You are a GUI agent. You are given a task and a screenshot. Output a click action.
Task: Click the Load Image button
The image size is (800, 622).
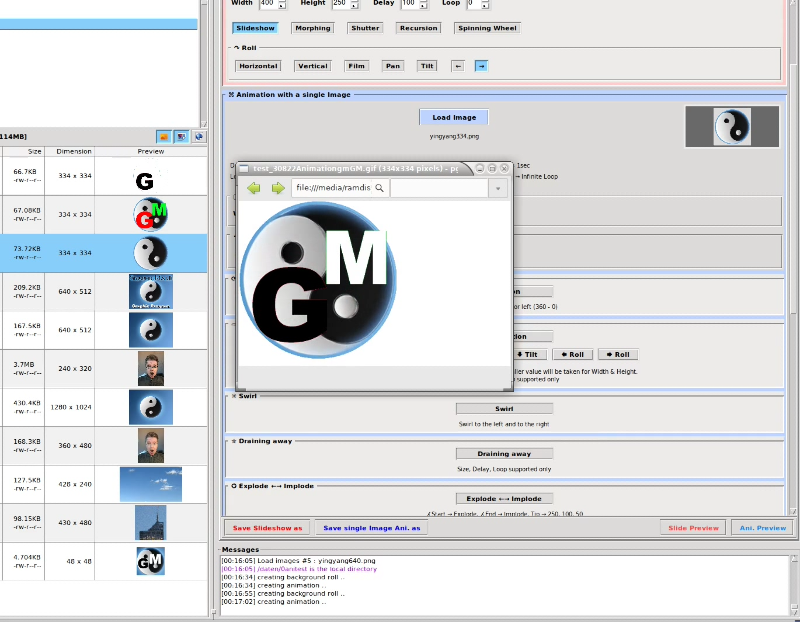tap(454, 117)
